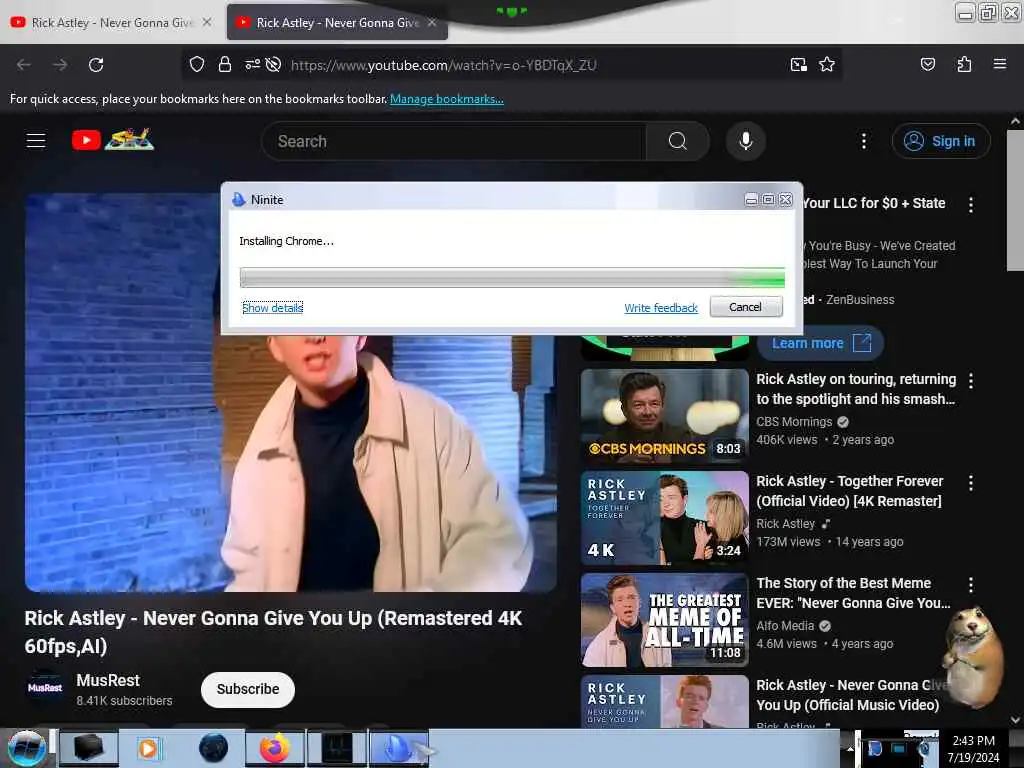Open Never Gonna Give You Up official thumbnail
The height and width of the screenshot is (768, 1024).
click(665, 701)
